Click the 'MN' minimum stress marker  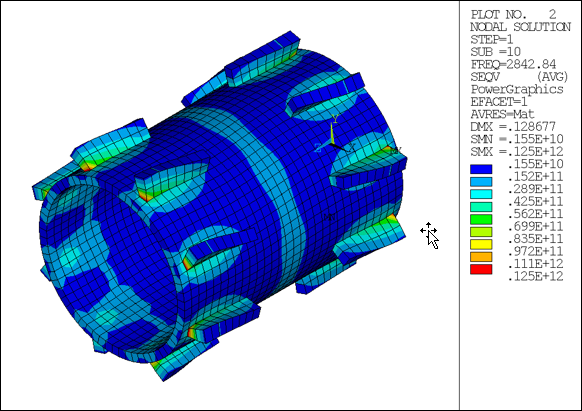pos(329,217)
